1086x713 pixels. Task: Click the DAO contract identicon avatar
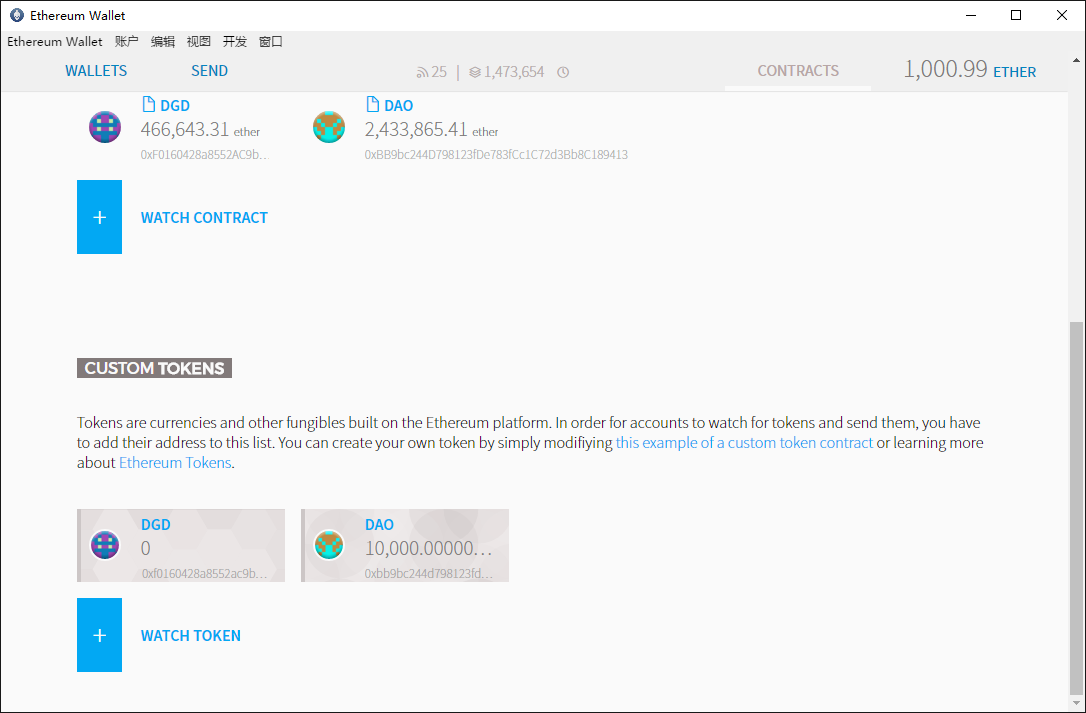(329, 127)
